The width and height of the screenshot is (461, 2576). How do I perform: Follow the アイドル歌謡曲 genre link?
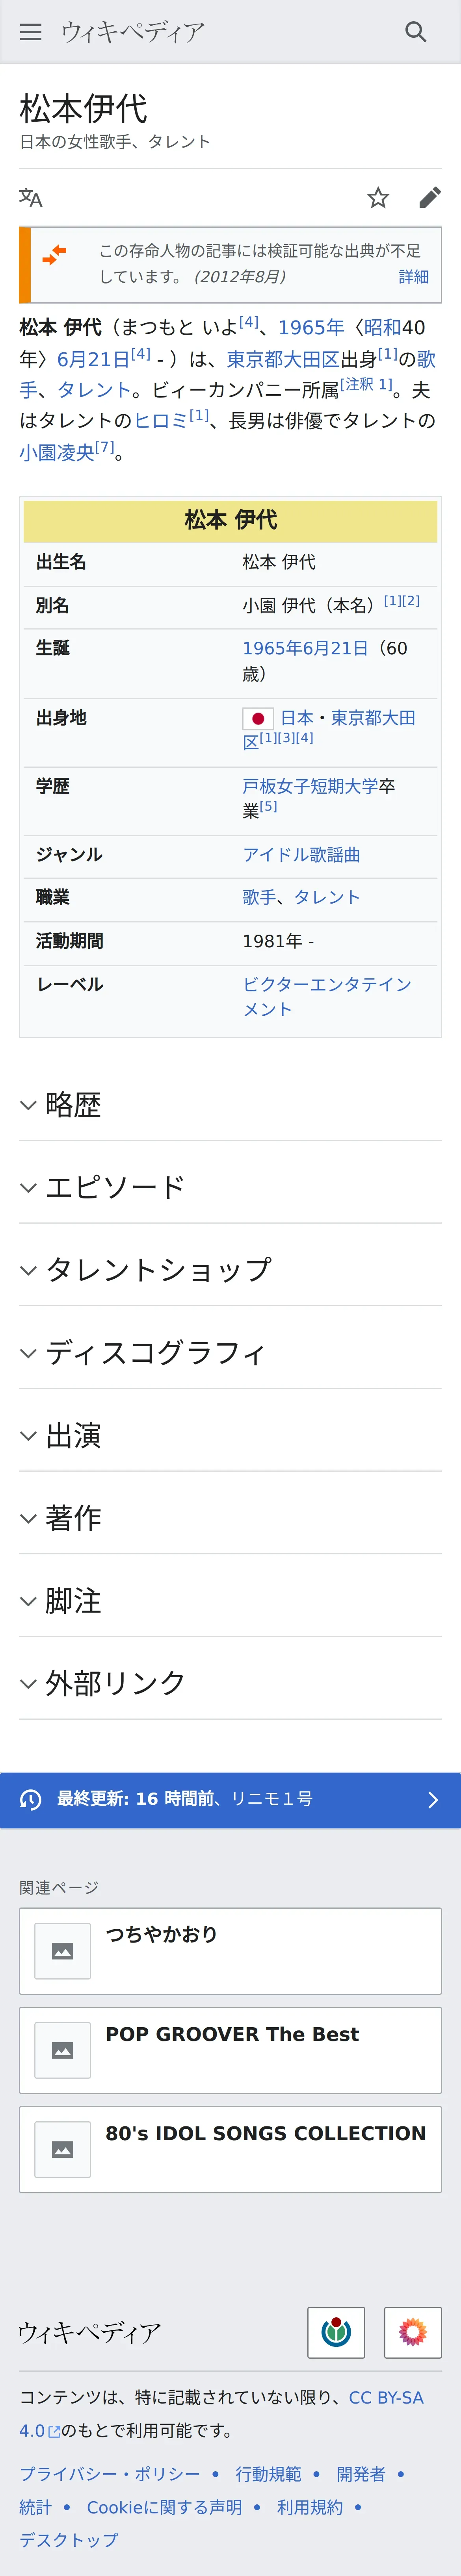(301, 854)
